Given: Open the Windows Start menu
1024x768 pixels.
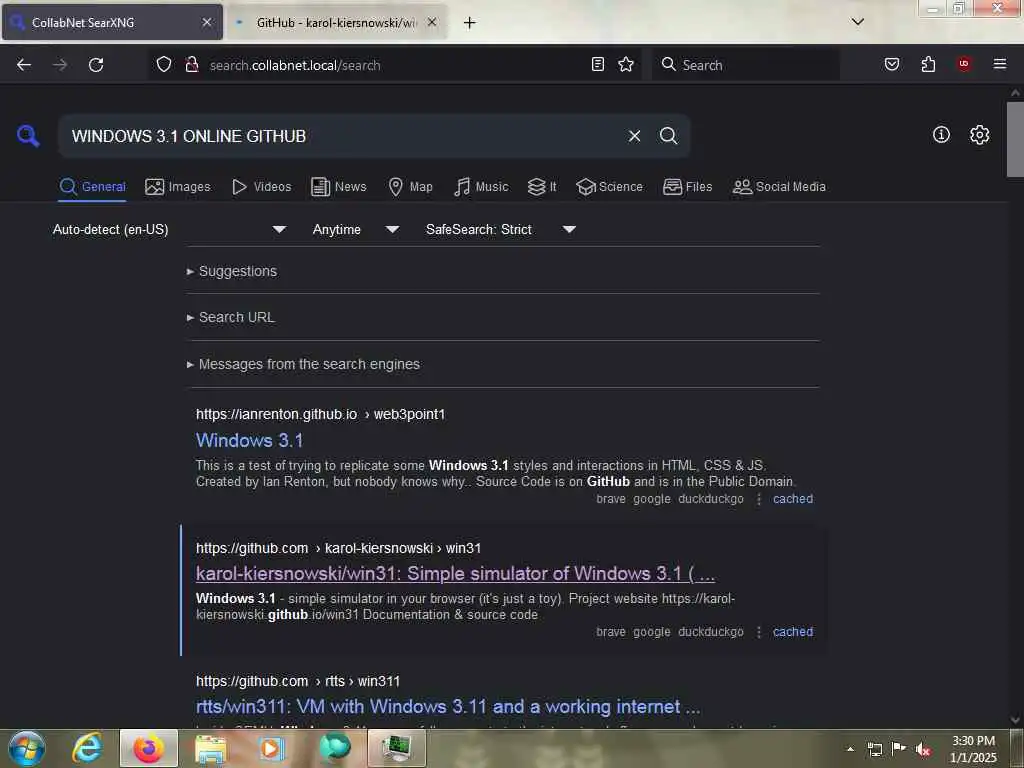Looking at the screenshot, I should [27, 748].
